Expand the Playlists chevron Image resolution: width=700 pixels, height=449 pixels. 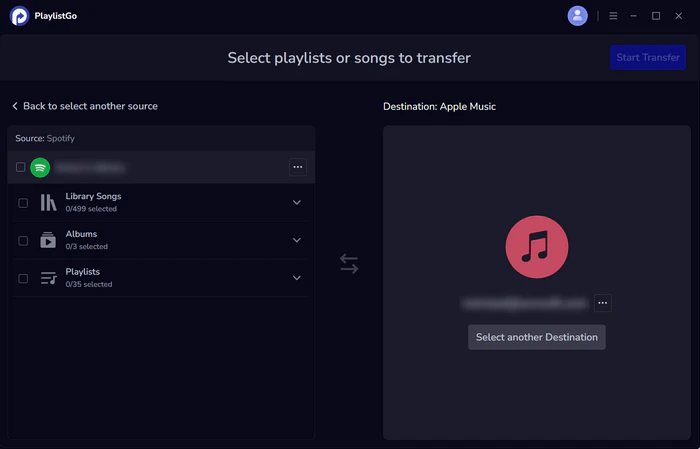296,278
